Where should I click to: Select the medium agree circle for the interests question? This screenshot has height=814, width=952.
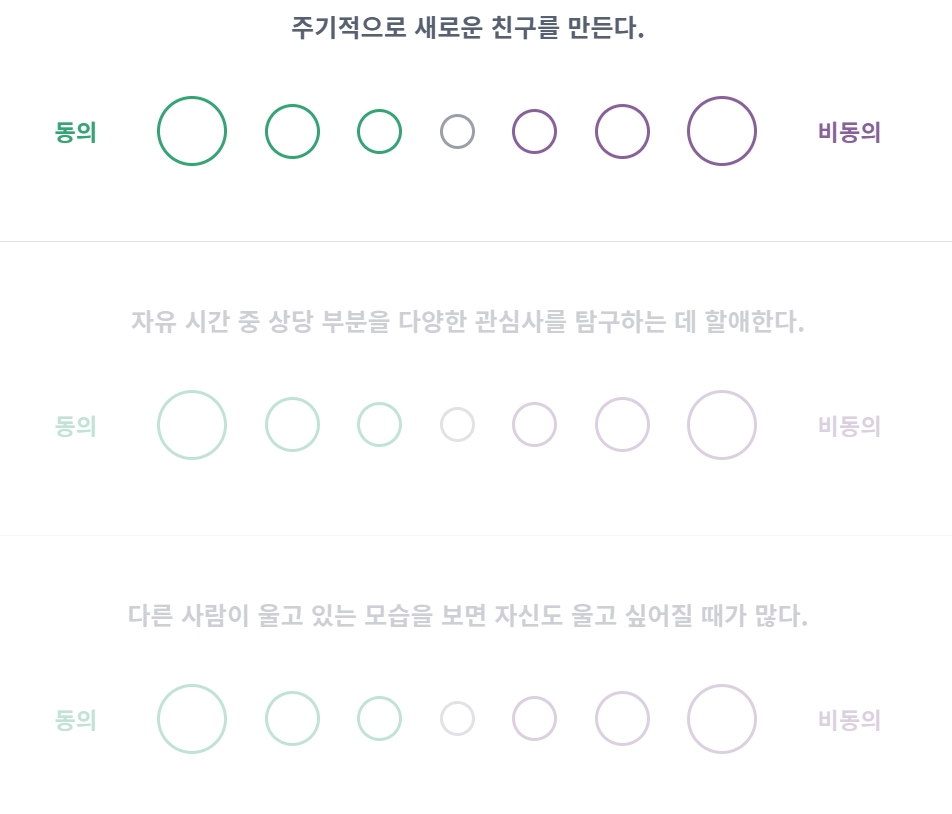292,424
